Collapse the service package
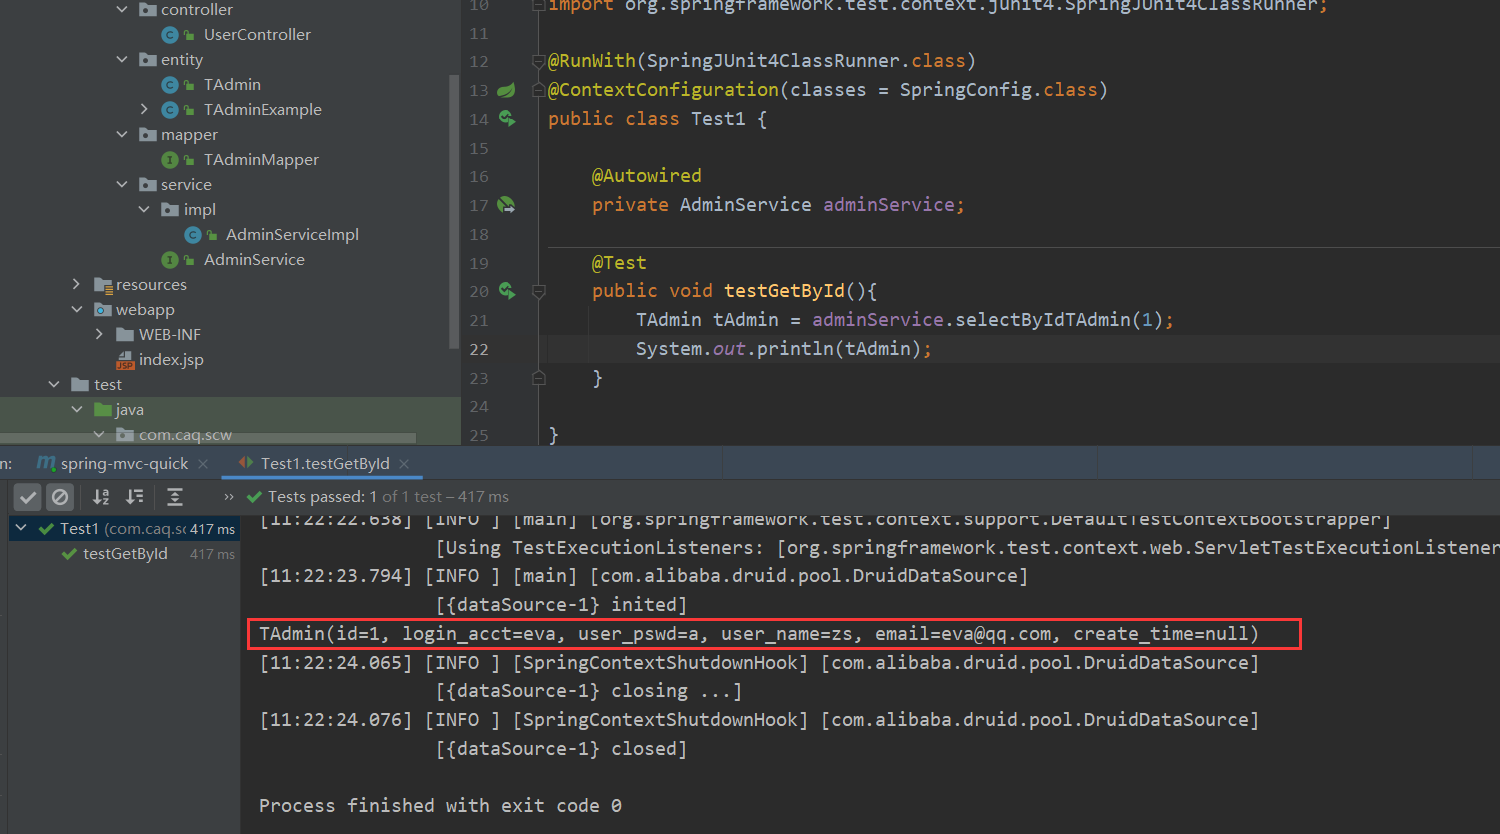The width and height of the screenshot is (1500, 834). [122, 185]
